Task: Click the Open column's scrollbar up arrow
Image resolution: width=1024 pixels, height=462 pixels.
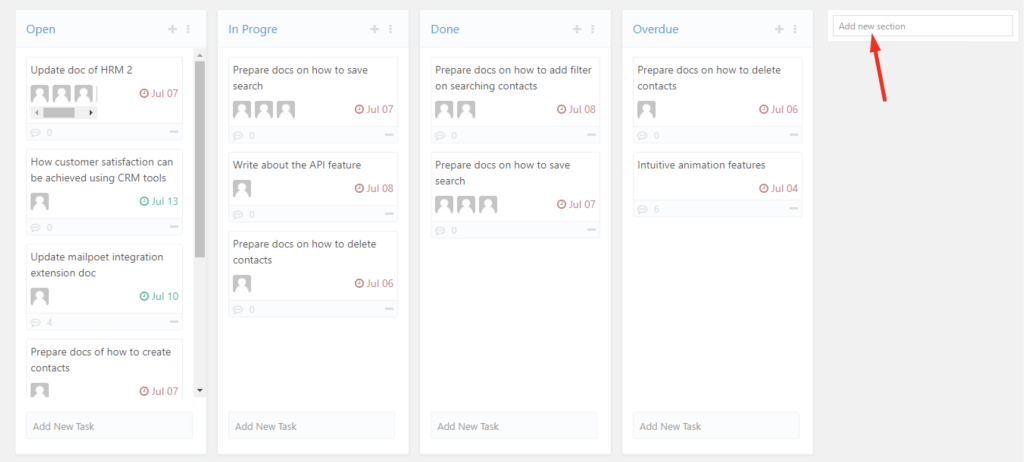Action: pos(200,55)
